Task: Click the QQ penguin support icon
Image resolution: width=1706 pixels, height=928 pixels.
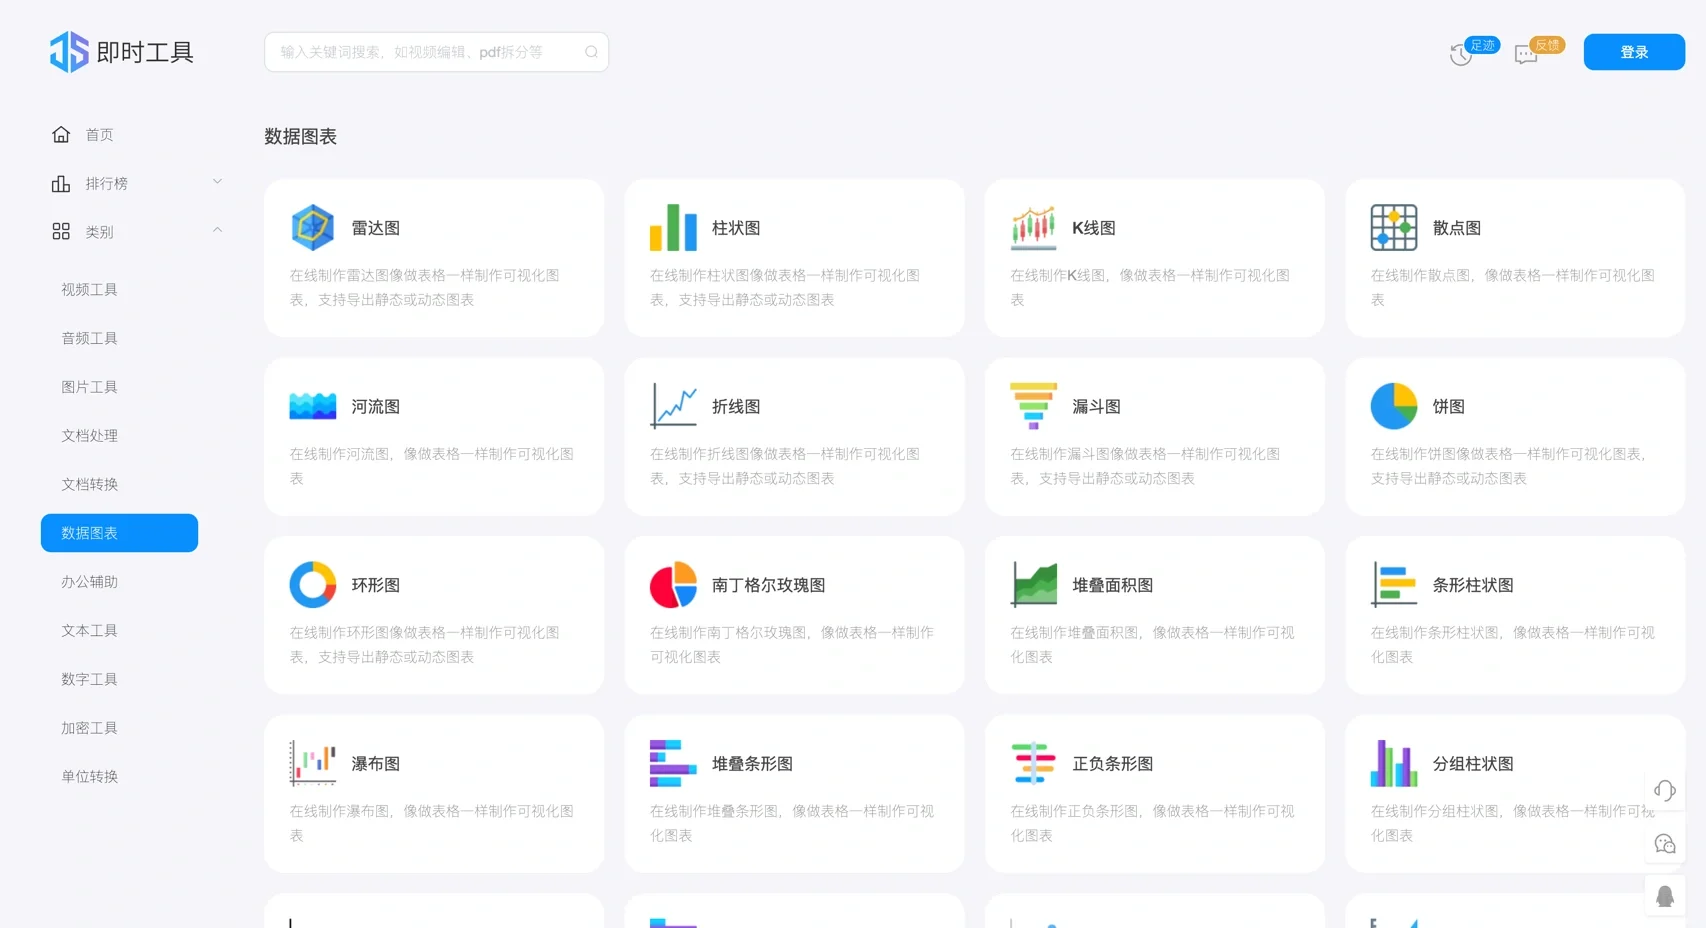Action: [1665, 895]
